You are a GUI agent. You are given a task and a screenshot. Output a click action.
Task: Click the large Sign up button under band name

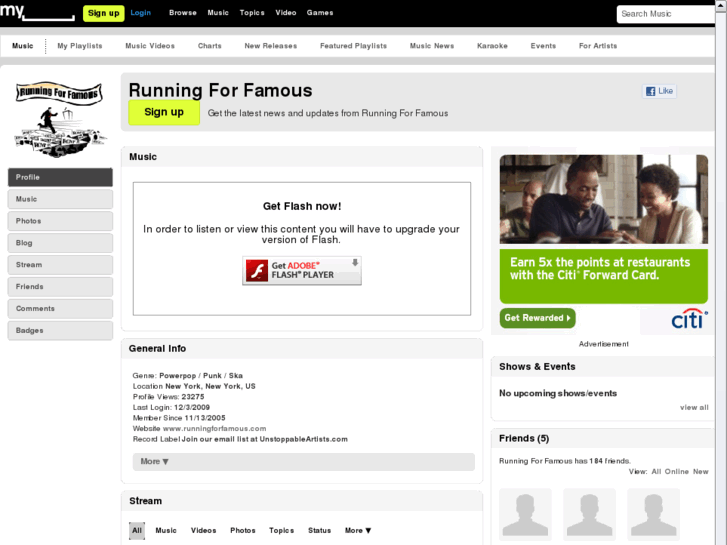(164, 112)
